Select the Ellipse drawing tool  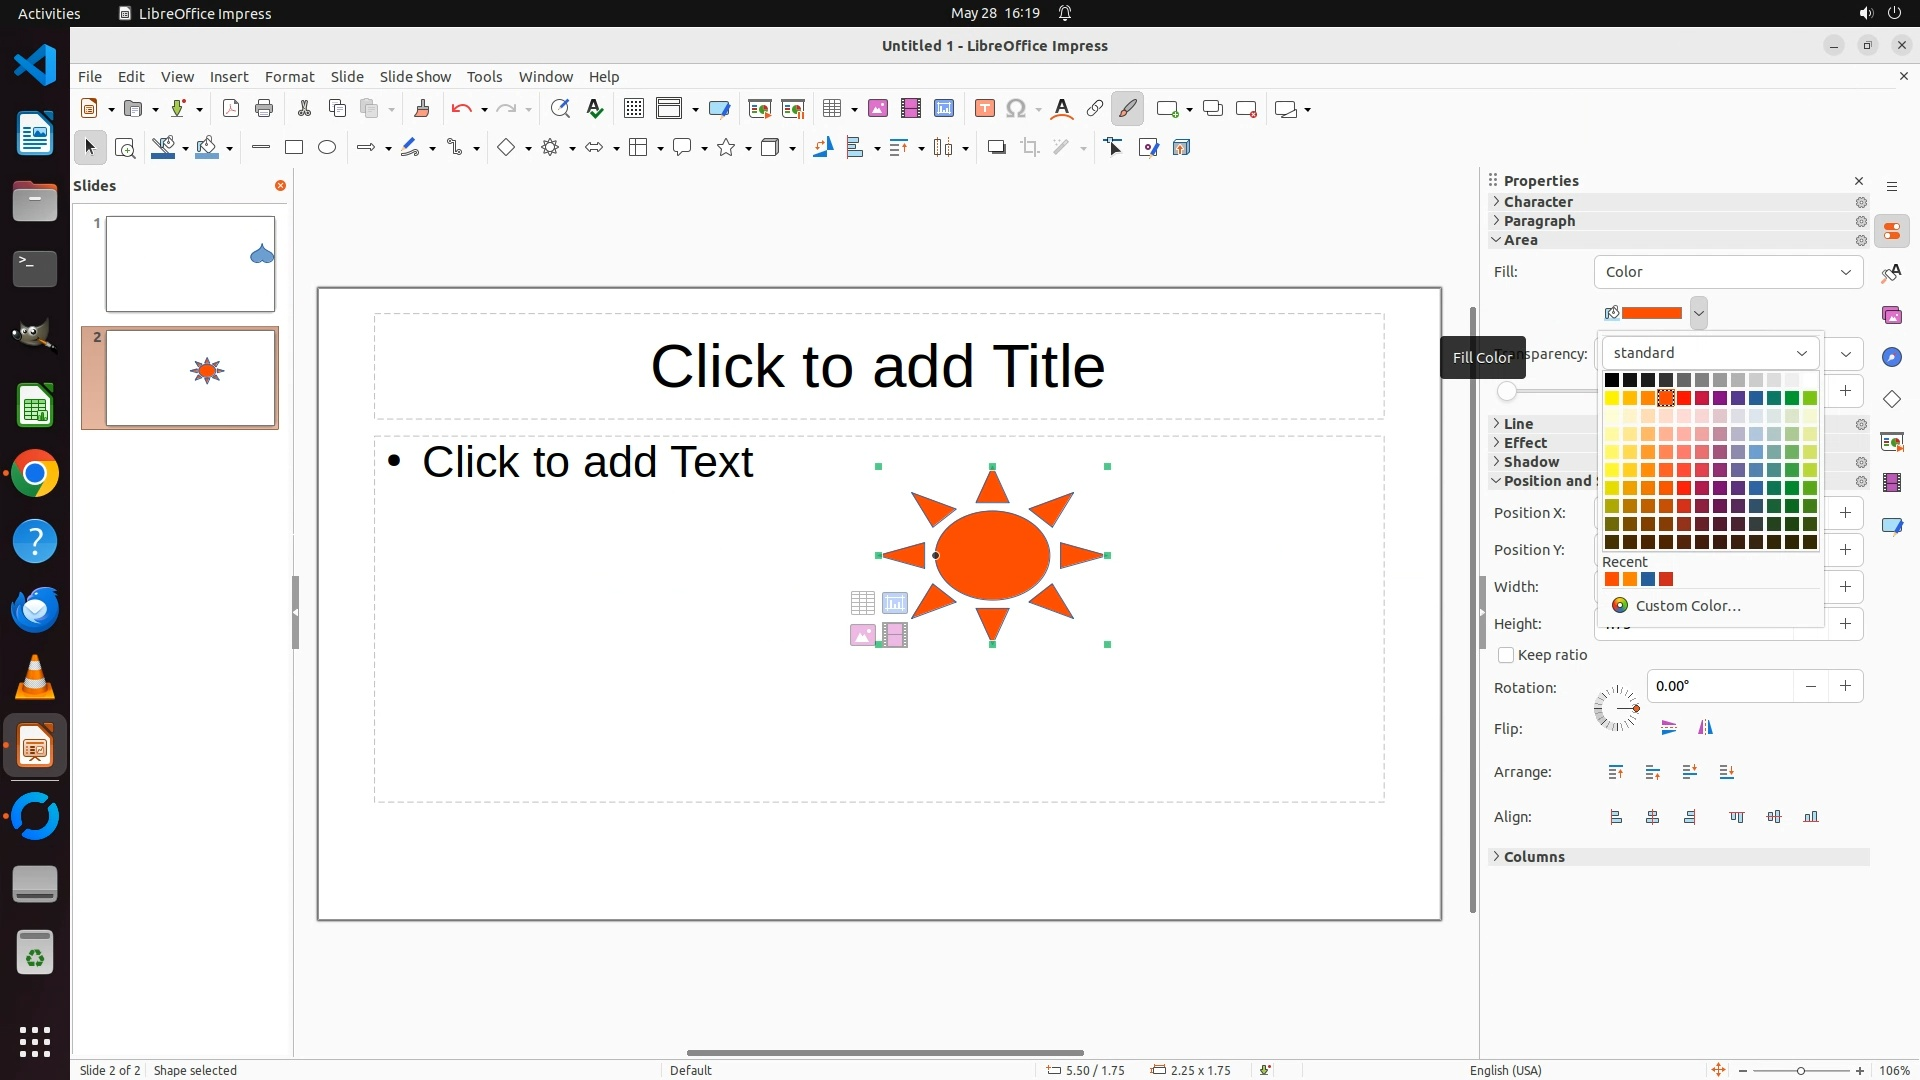click(x=327, y=148)
